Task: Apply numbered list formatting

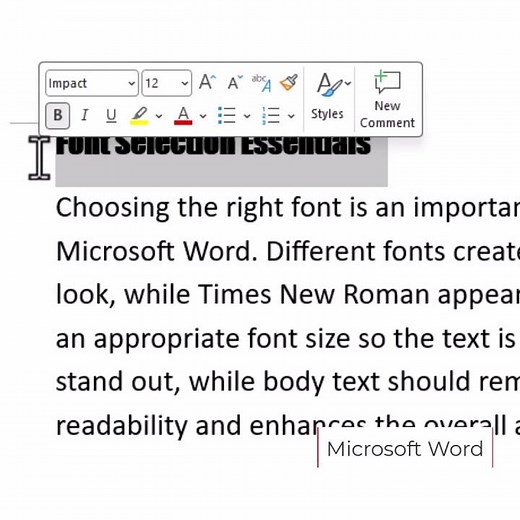Action: coord(271,116)
